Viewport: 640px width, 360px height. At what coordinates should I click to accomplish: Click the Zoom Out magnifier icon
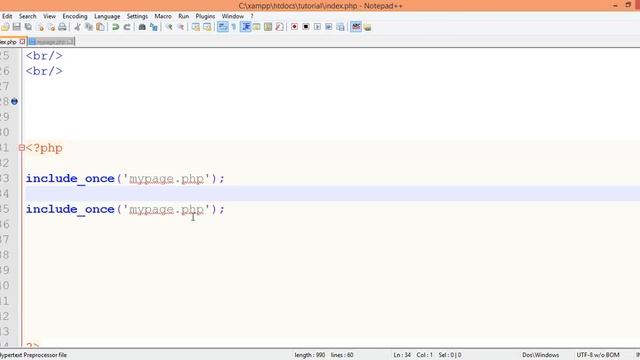point(180,27)
